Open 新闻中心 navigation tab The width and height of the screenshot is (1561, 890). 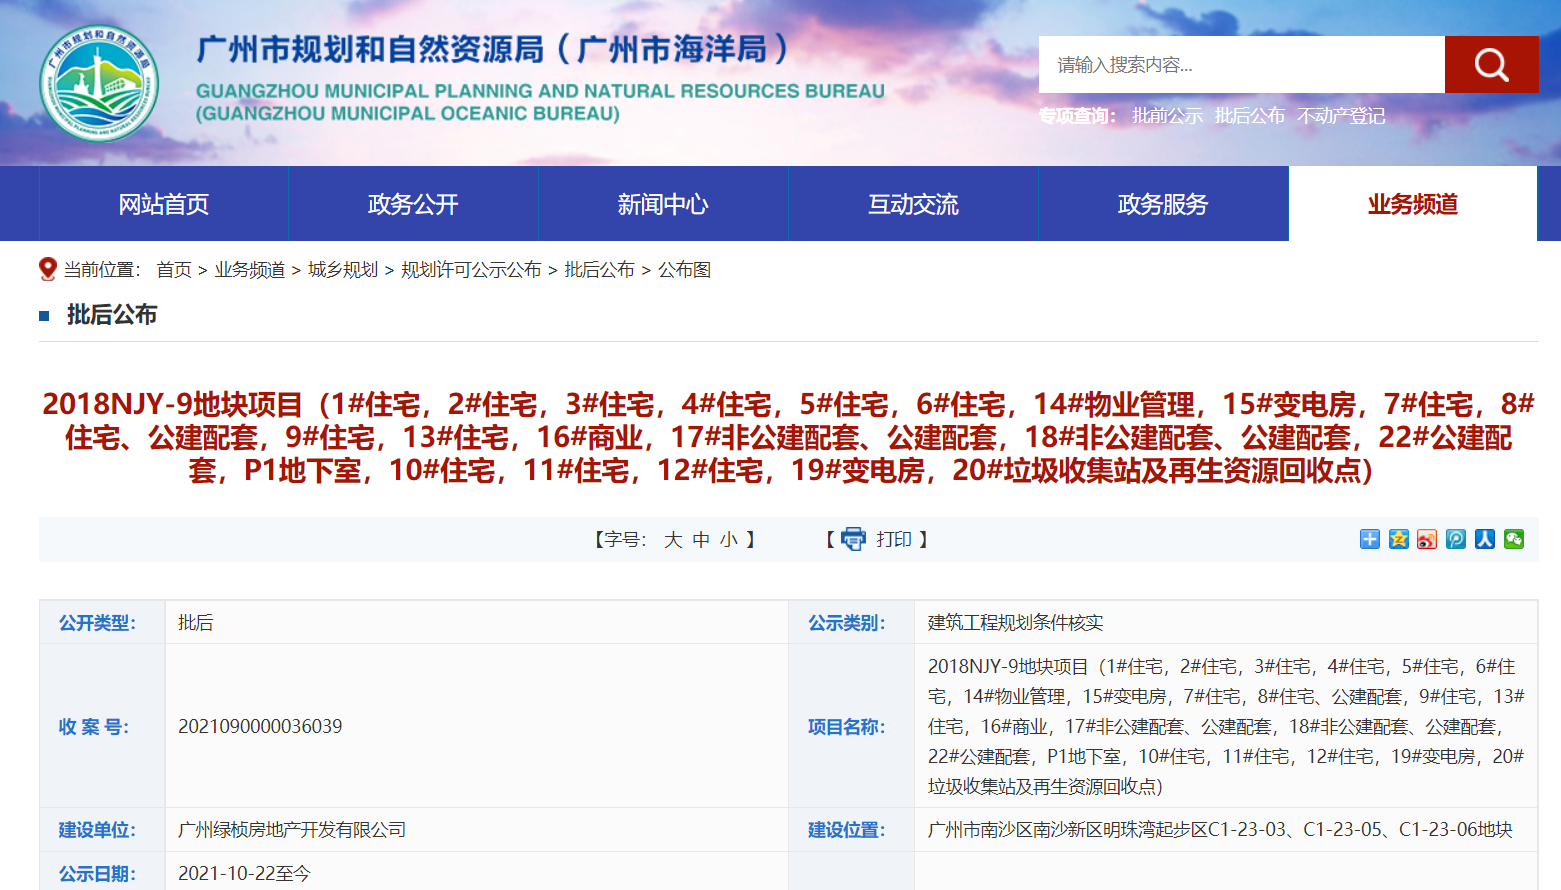[x=663, y=204]
